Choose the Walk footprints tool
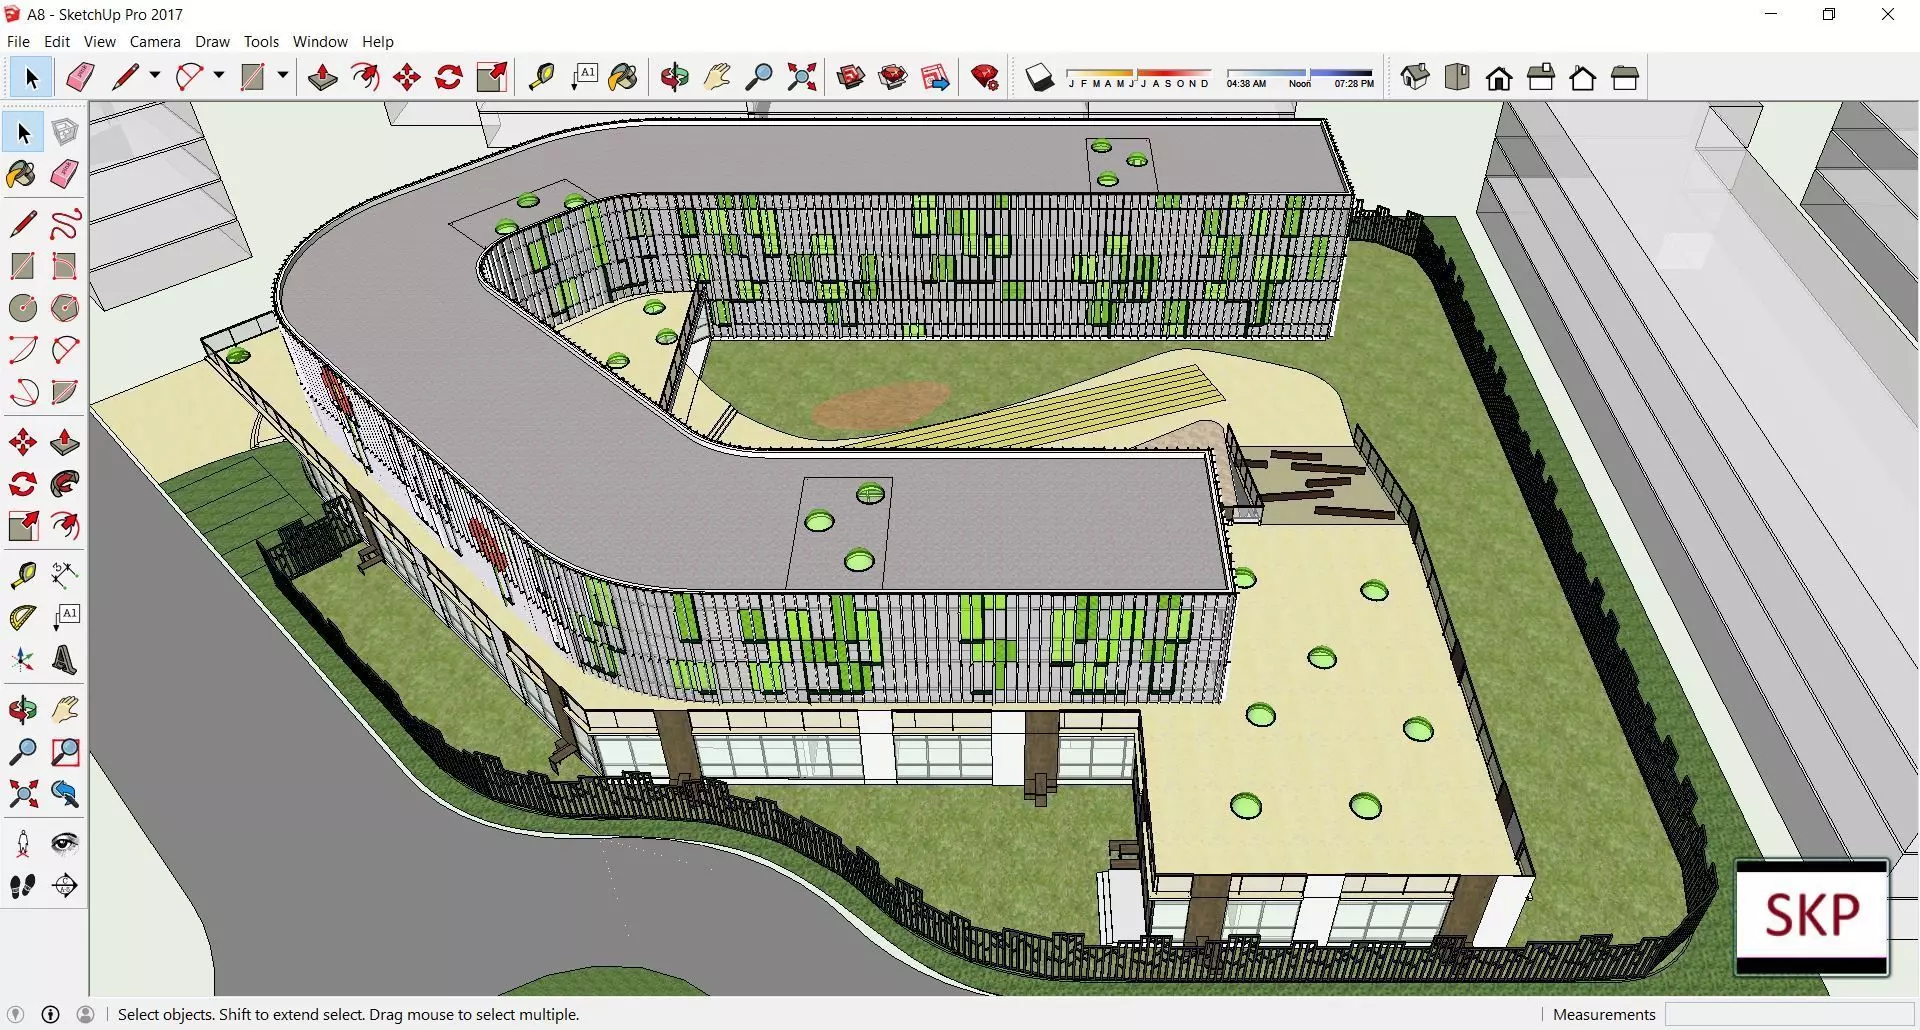1920x1030 pixels. [23, 886]
